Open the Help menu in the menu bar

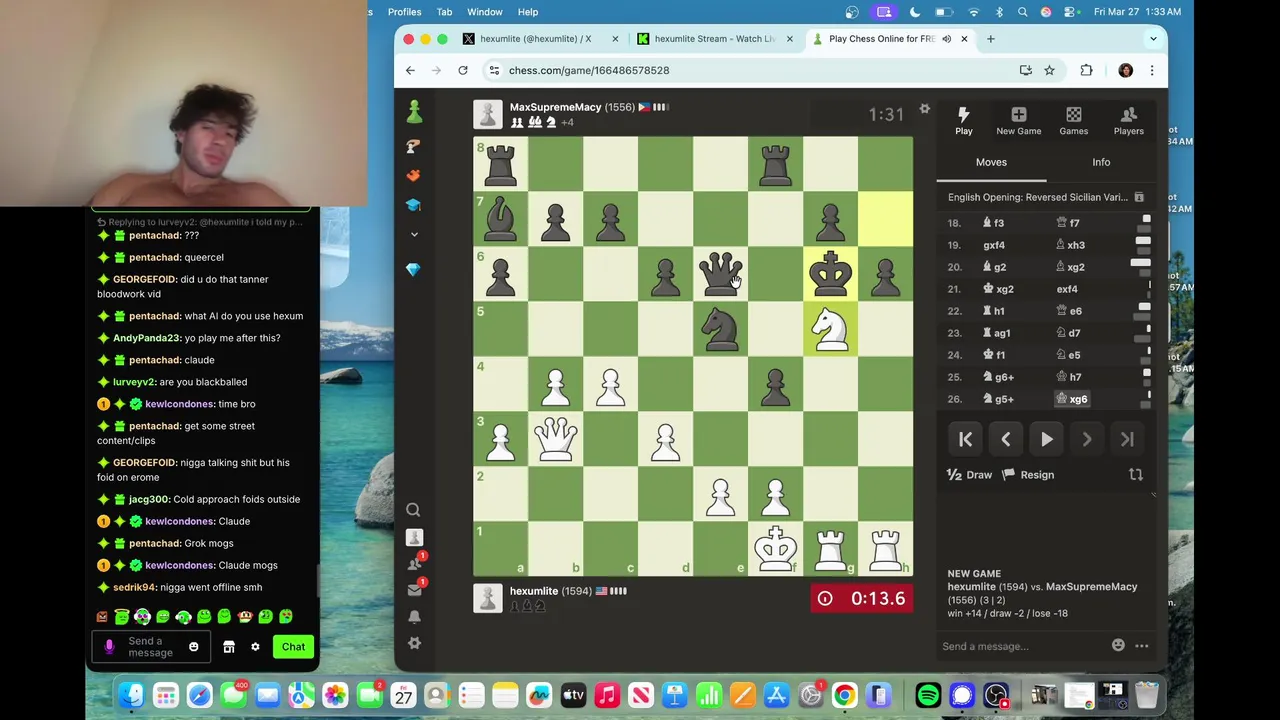[x=527, y=12]
